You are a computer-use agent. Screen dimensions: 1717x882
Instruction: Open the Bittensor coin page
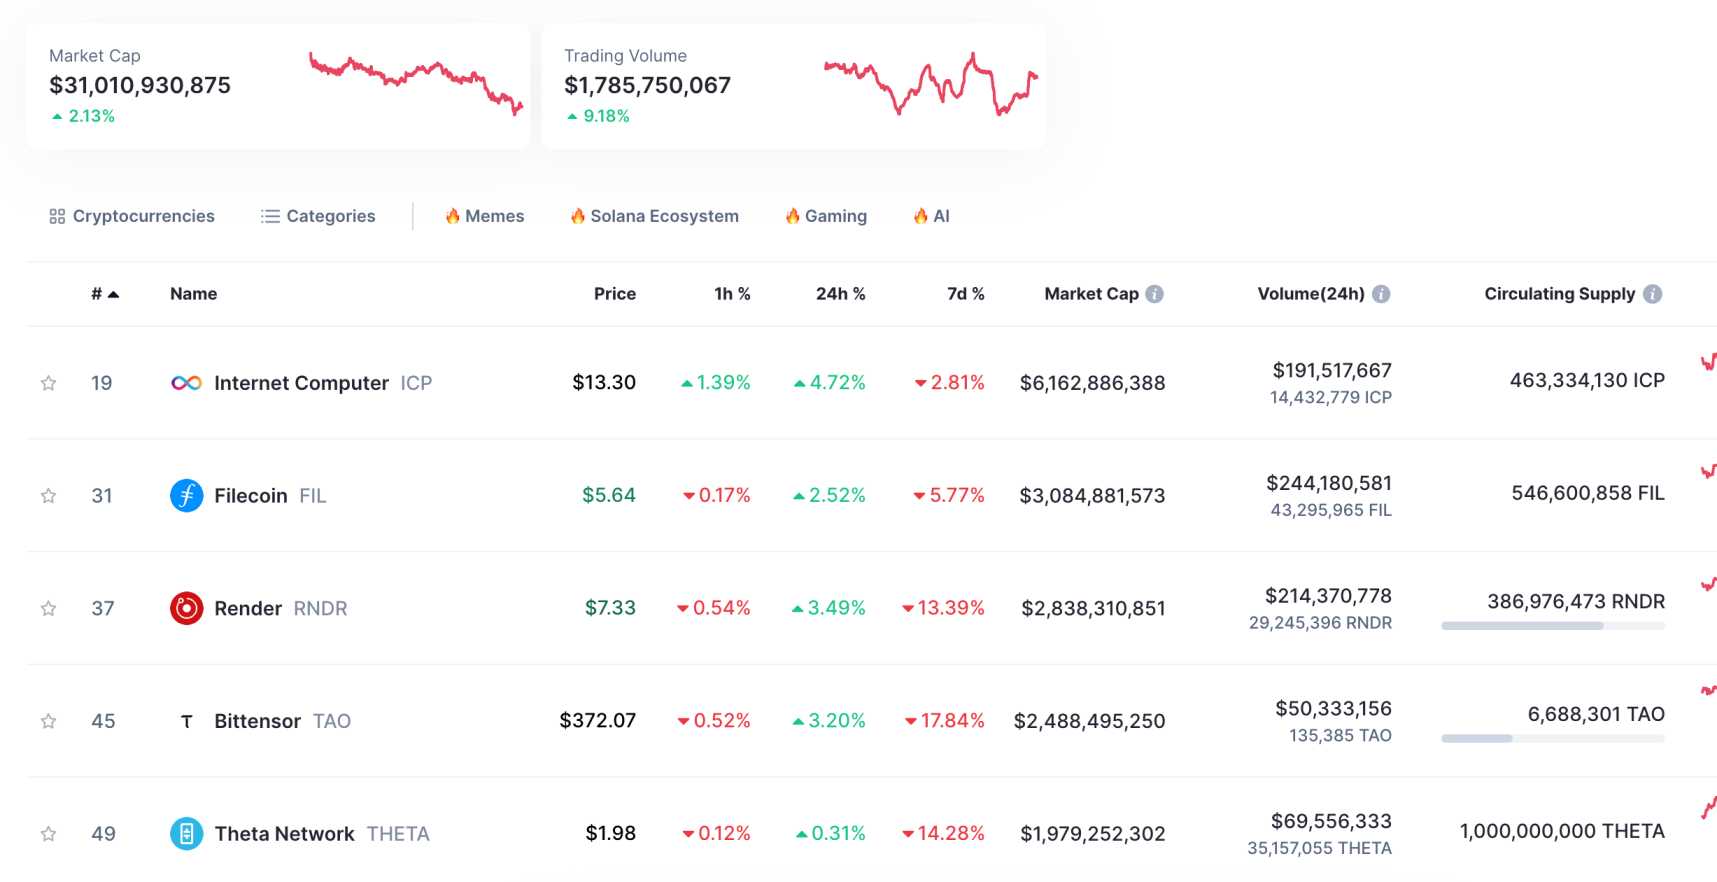click(x=257, y=721)
